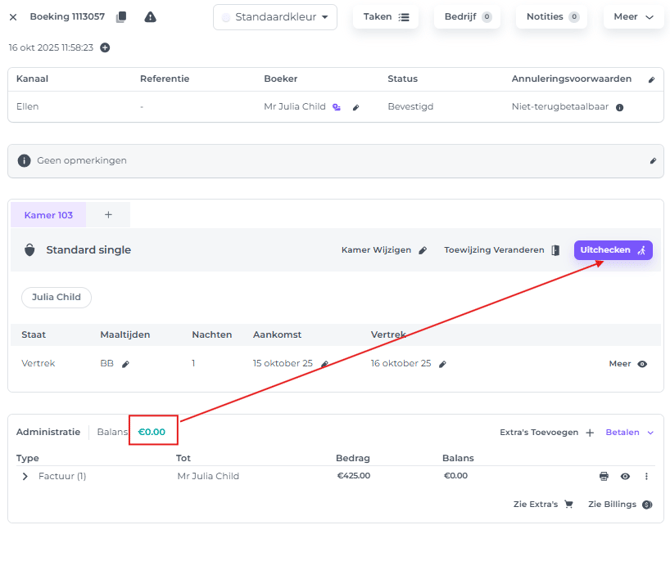Copy the booking number 1113057
The width and height of the screenshot is (670, 561).
(121, 17)
